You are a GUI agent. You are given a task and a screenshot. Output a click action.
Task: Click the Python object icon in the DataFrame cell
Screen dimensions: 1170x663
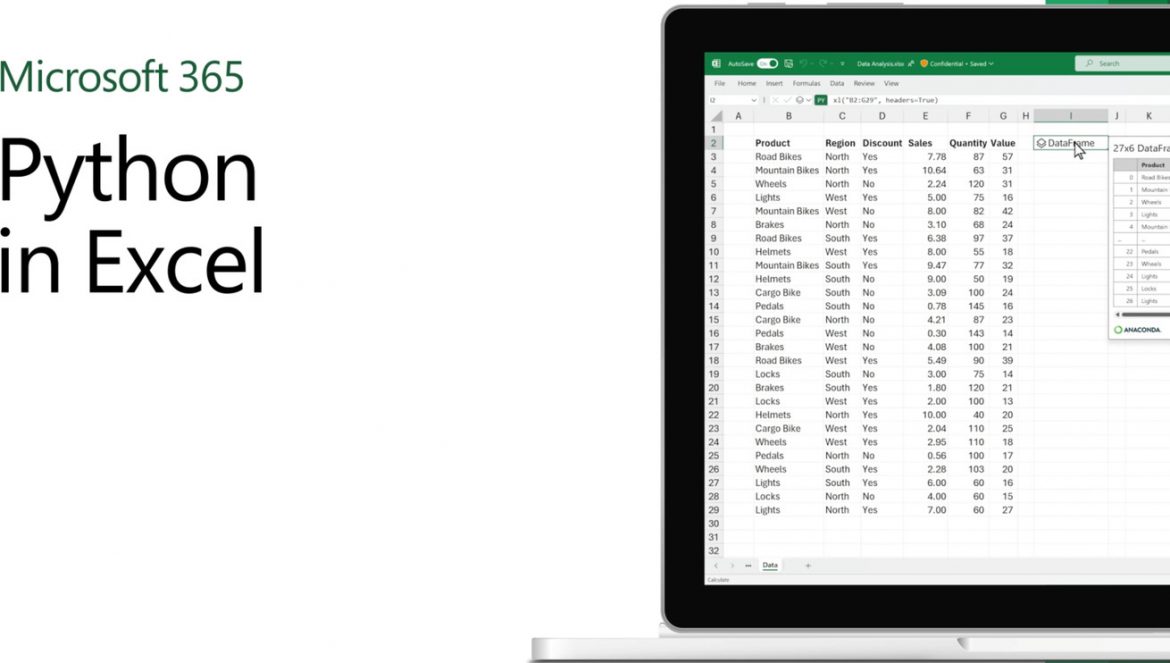tap(1041, 143)
